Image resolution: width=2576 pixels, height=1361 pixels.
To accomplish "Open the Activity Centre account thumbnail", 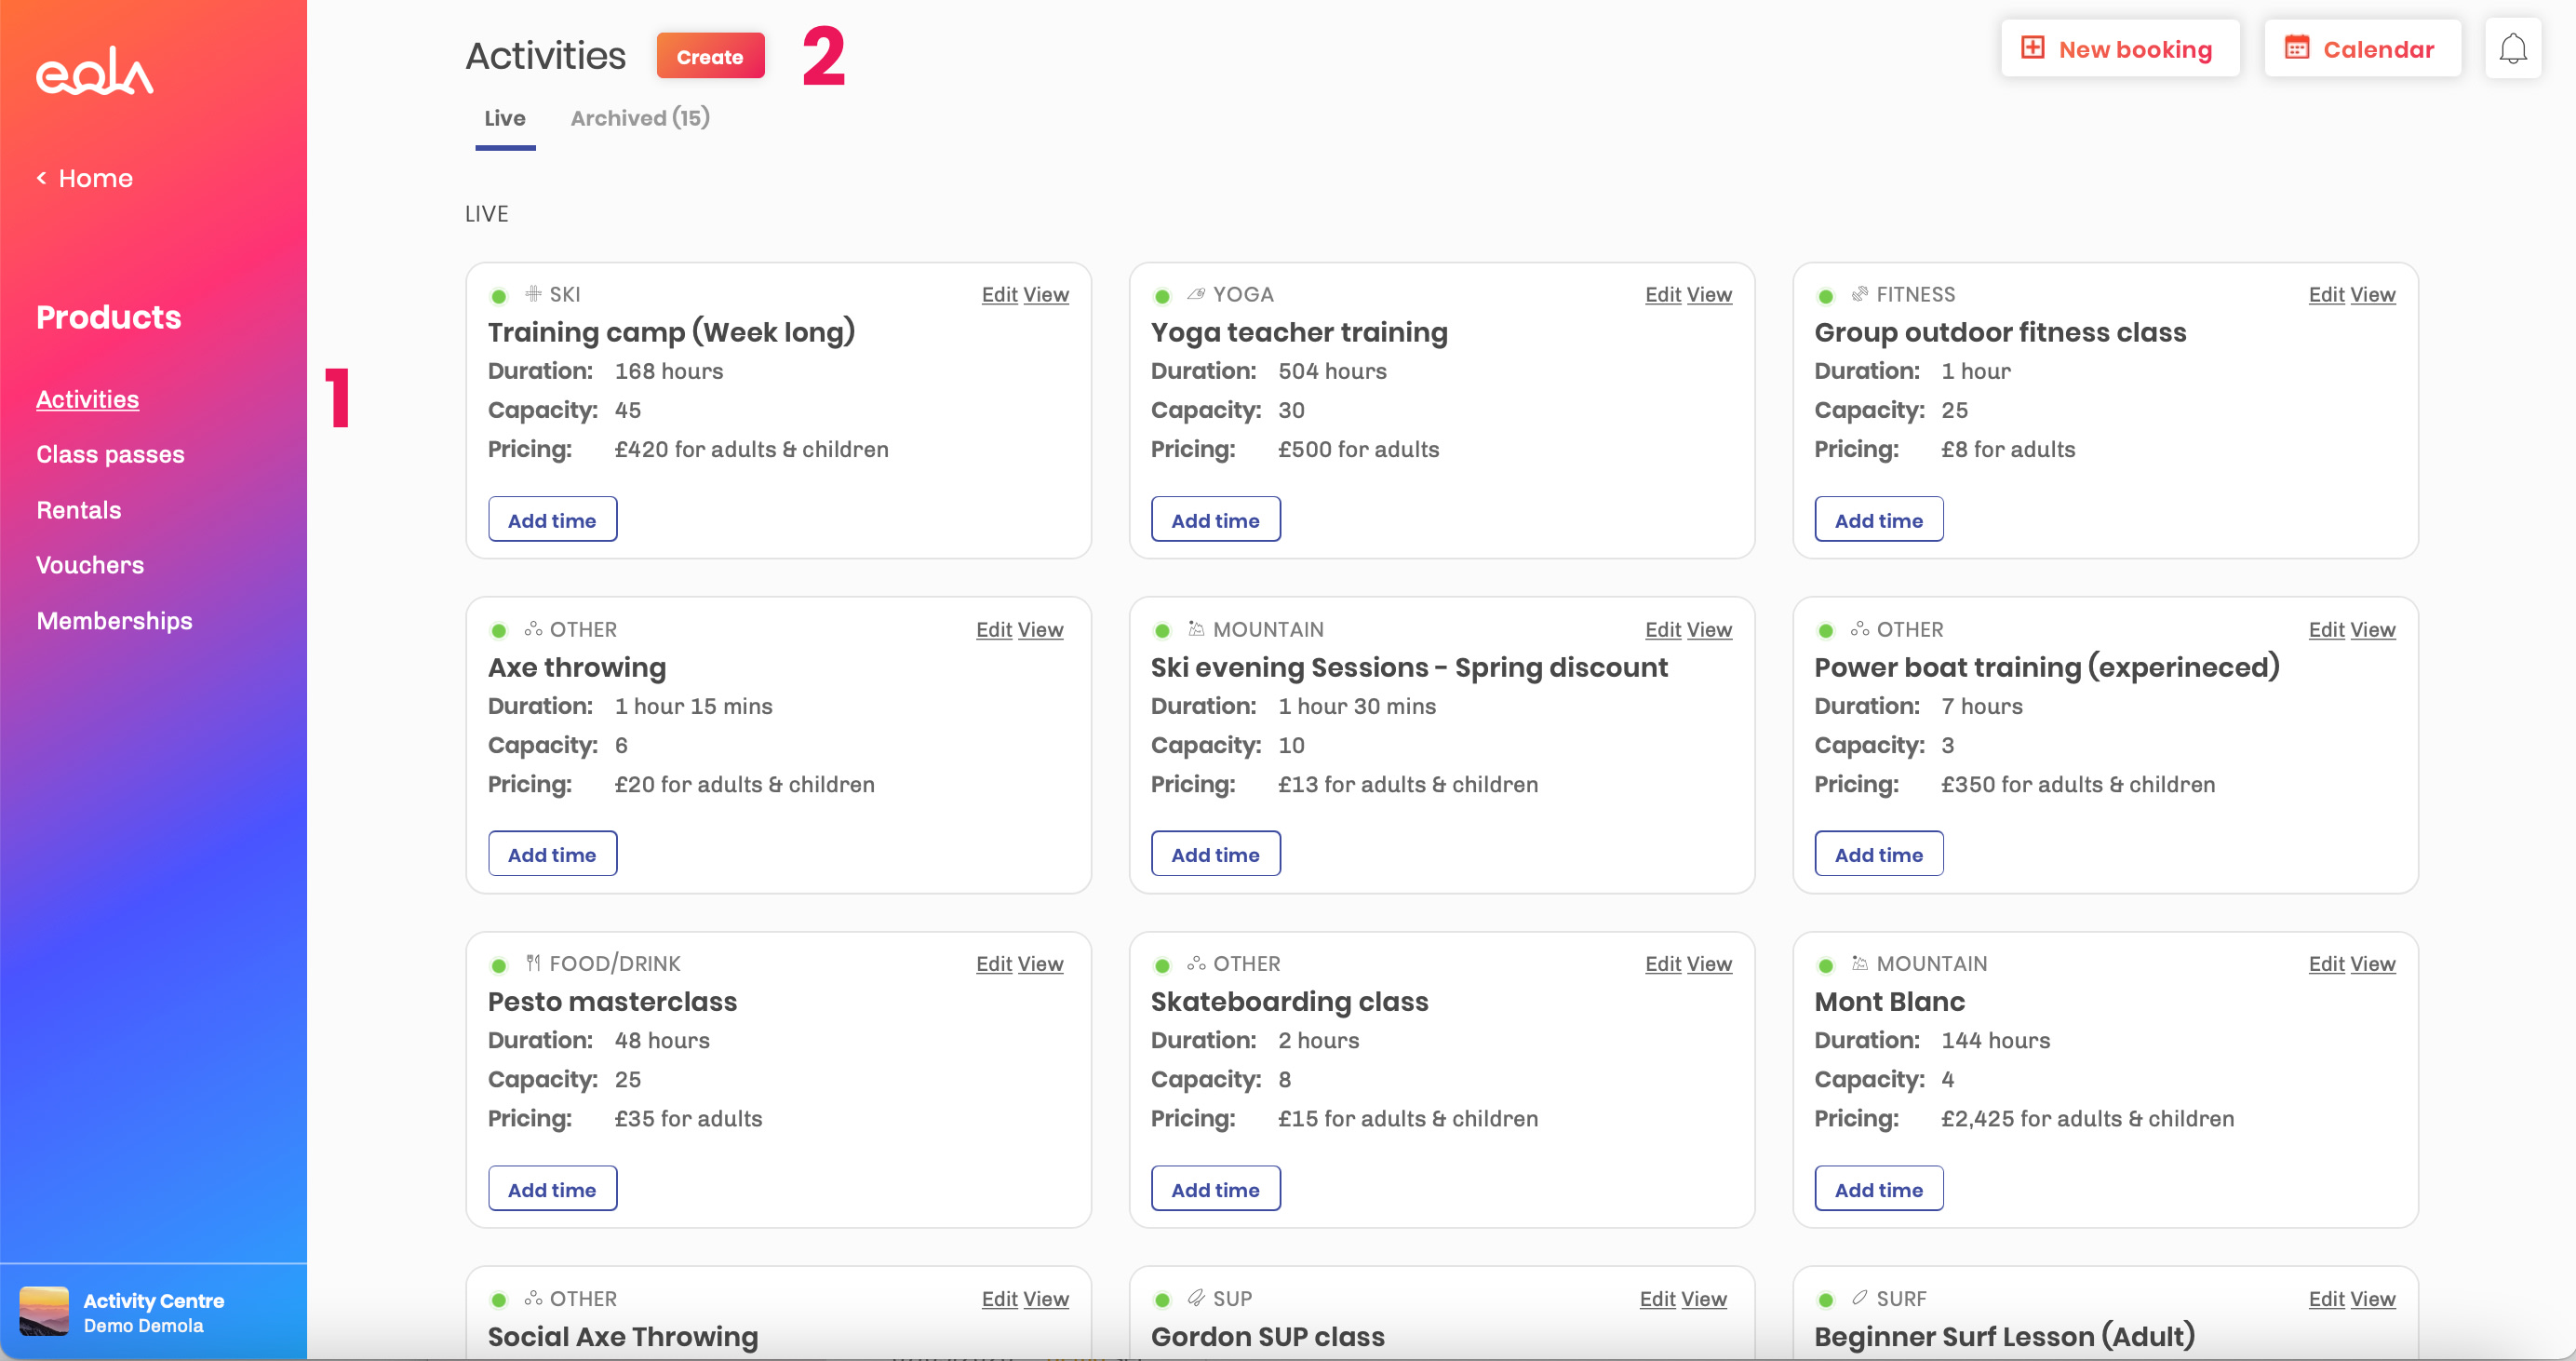I will point(44,1311).
